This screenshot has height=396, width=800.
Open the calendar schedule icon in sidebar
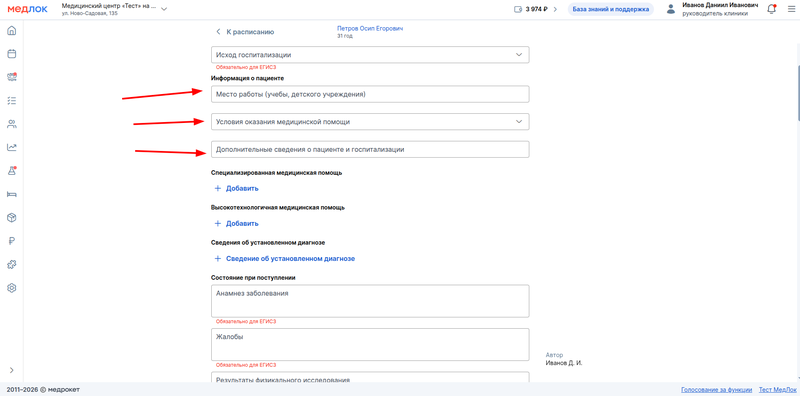12,54
